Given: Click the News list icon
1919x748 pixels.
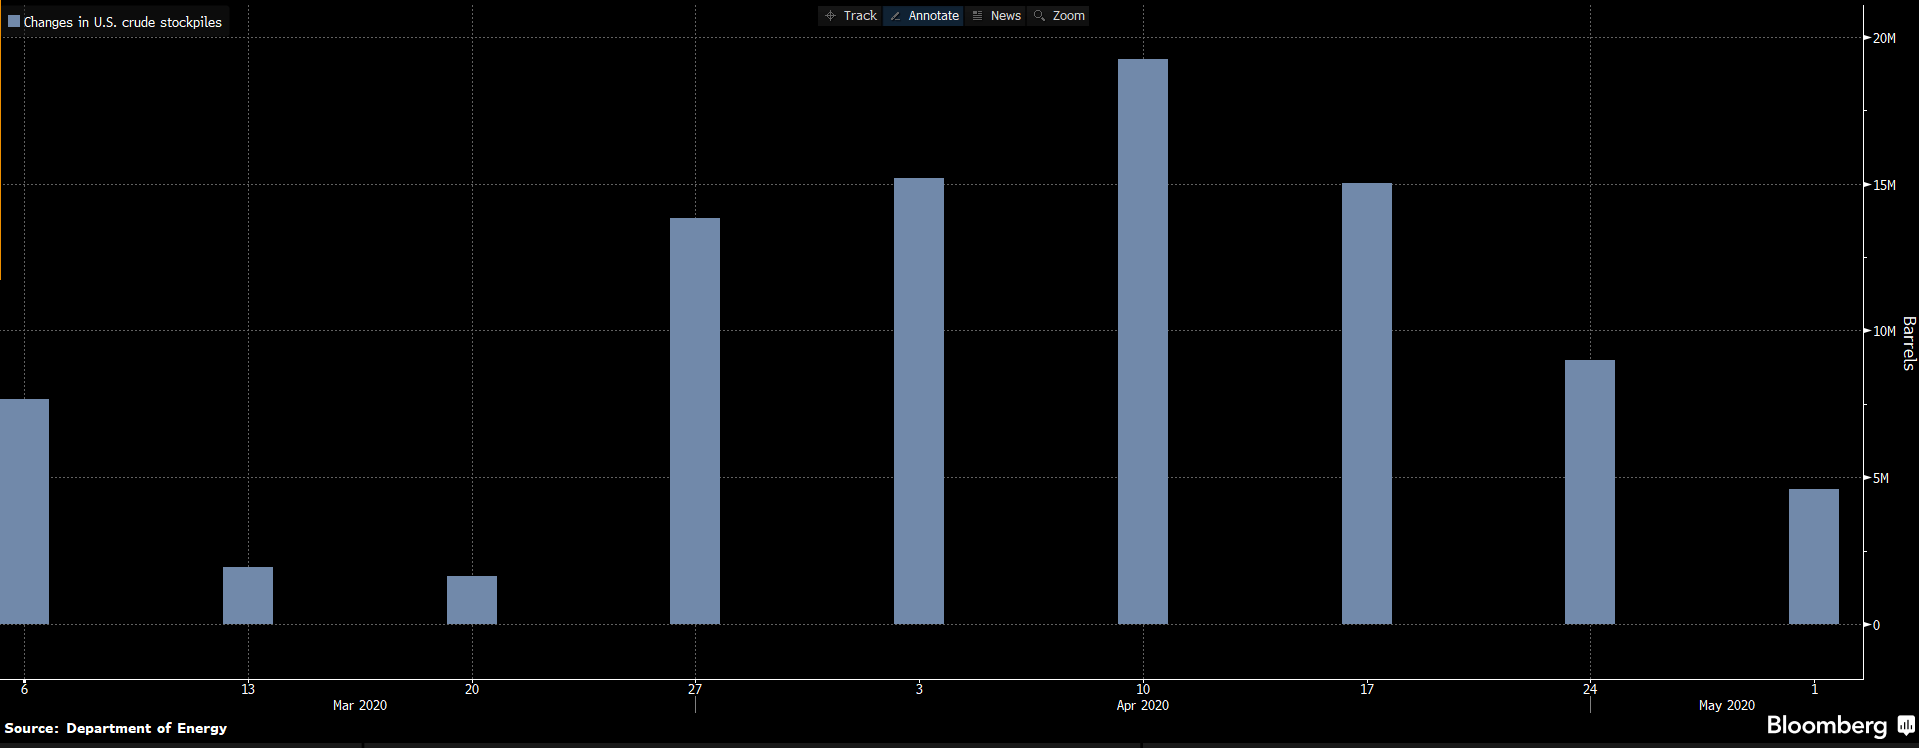Looking at the screenshot, I should coord(978,16).
